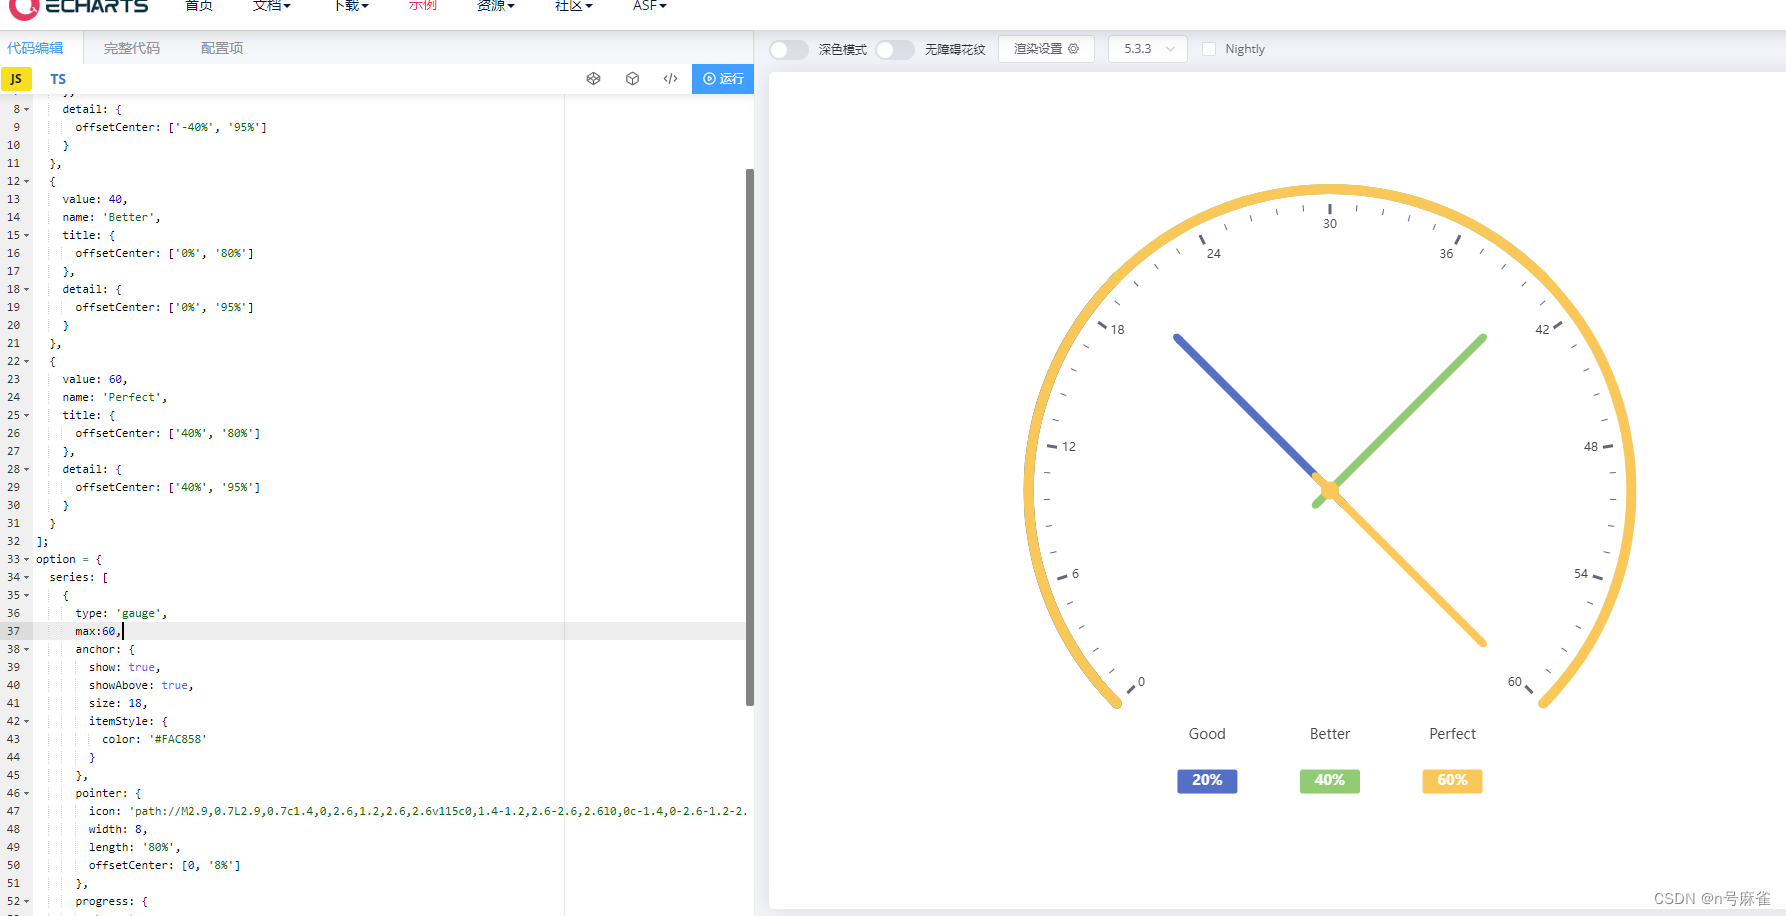Collapse detail block fold at line 28
The width and height of the screenshot is (1786, 916).
[27, 470]
